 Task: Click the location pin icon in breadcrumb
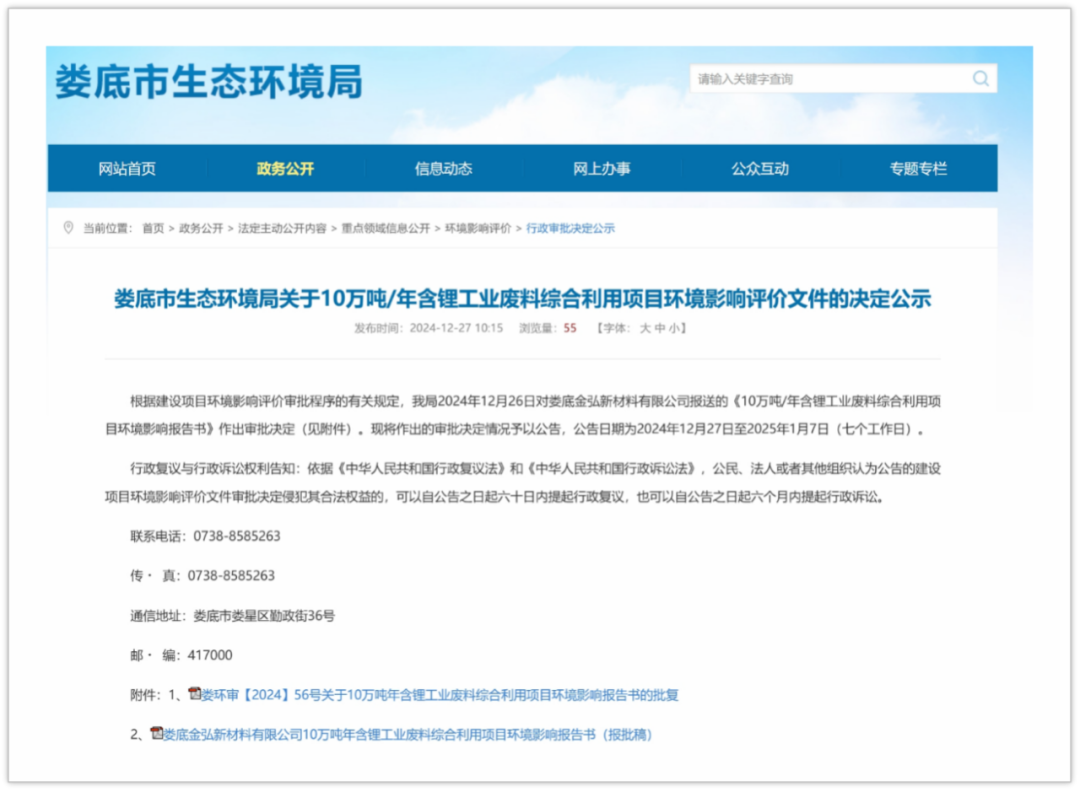[x=68, y=228]
